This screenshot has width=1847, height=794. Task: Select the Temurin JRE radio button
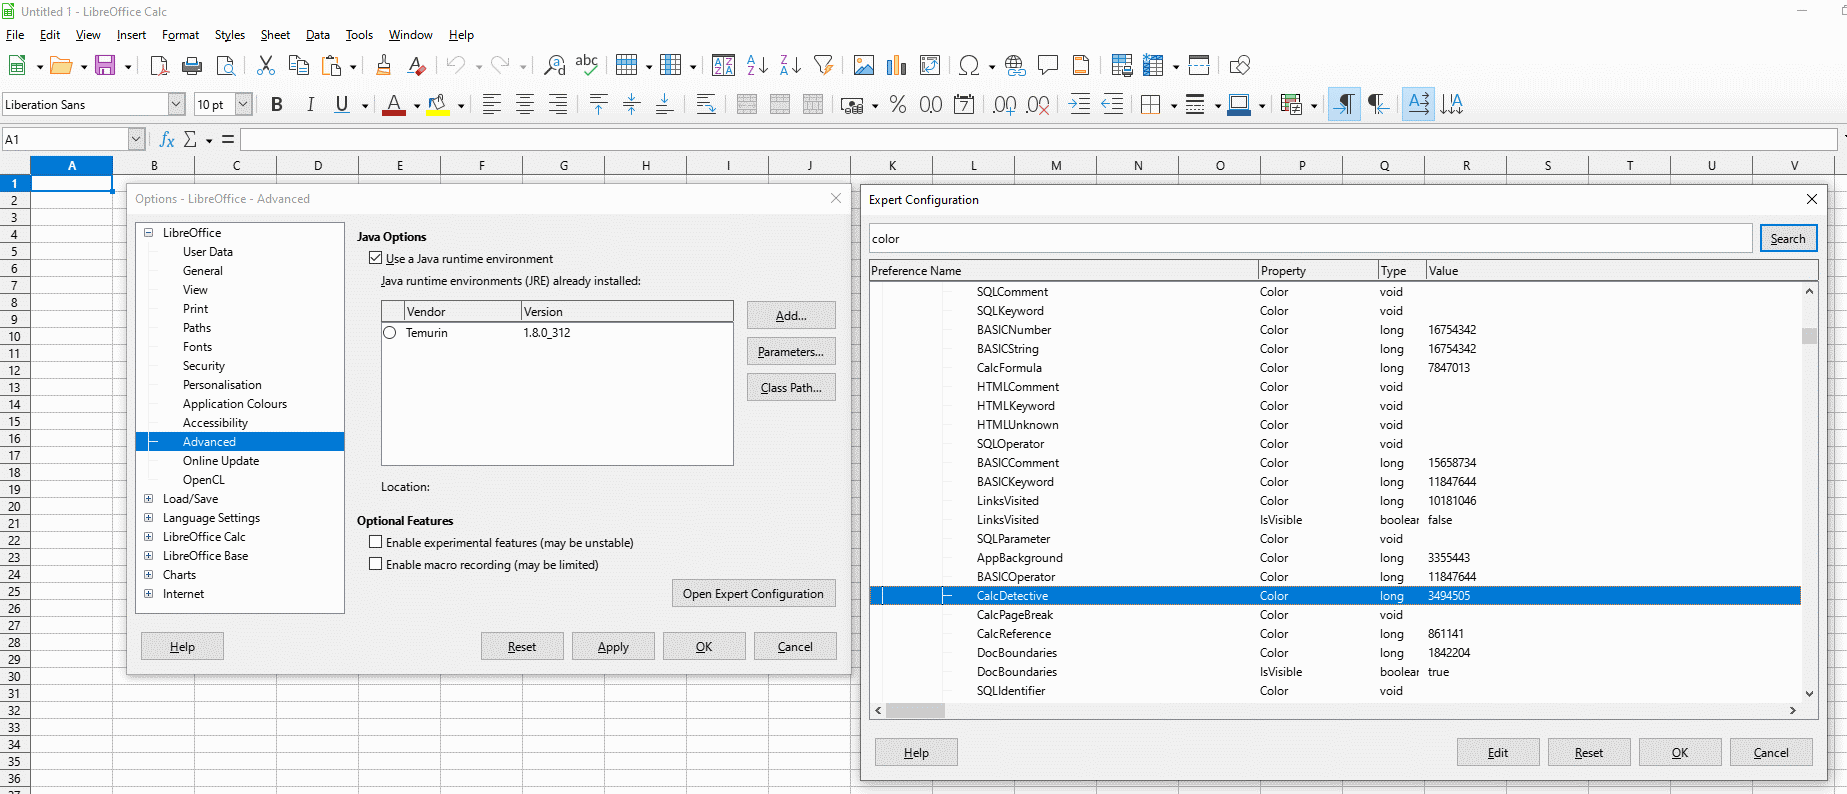coord(390,333)
